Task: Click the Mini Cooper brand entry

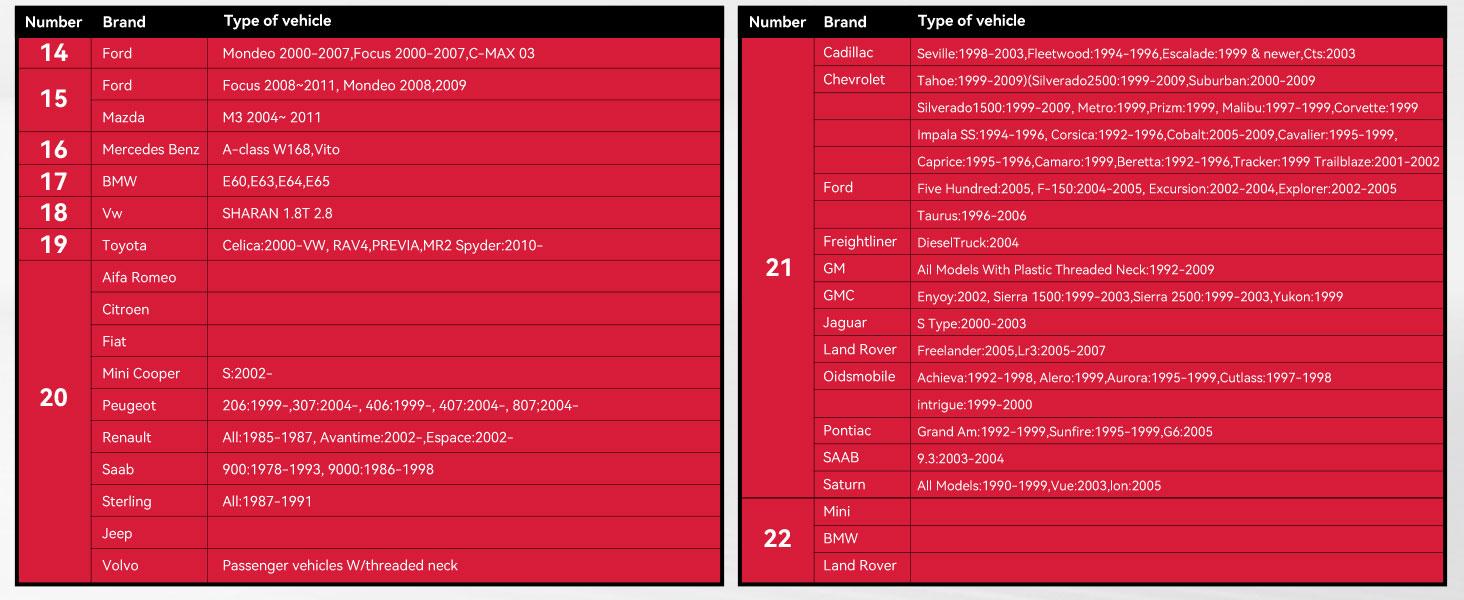Action: pyautogui.click(x=141, y=373)
